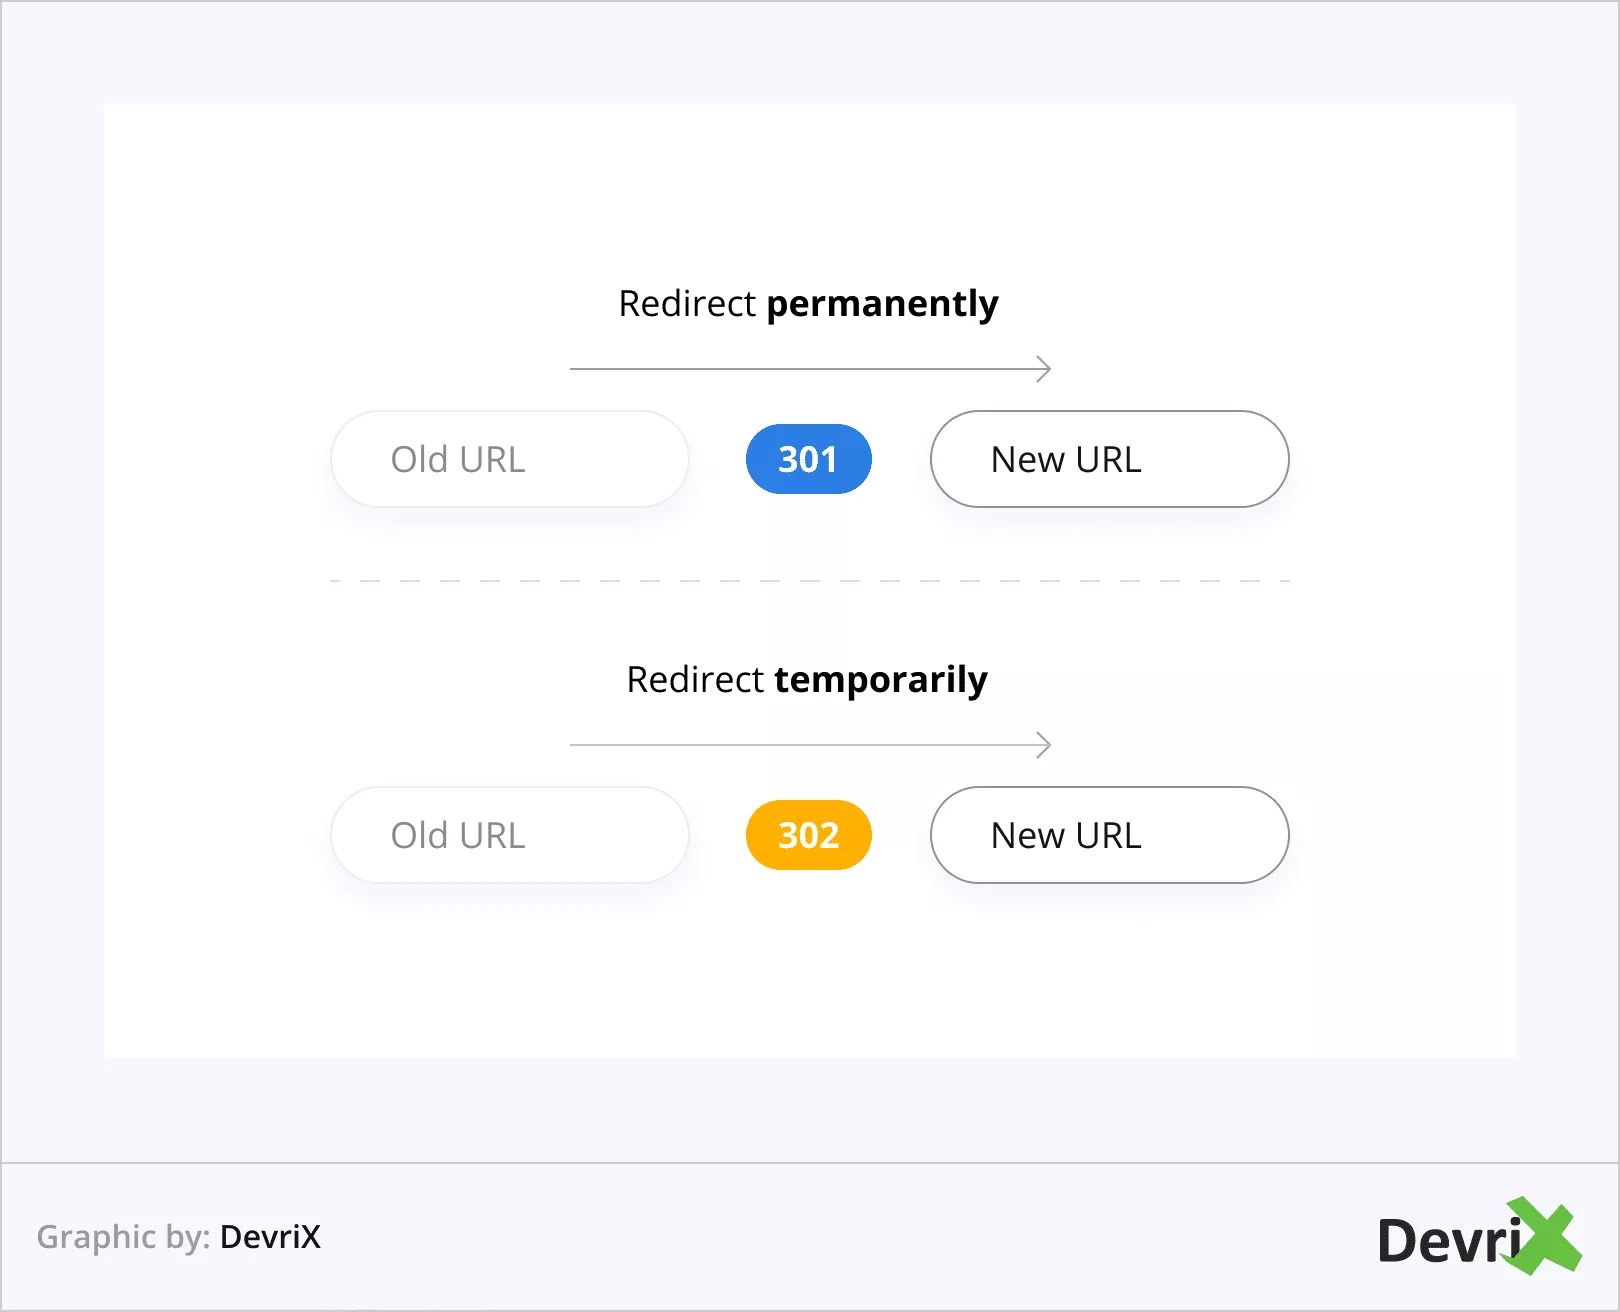The height and width of the screenshot is (1312, 1620).
Task: Click DevriX name in the footer credit
Action: (270, 1237)
